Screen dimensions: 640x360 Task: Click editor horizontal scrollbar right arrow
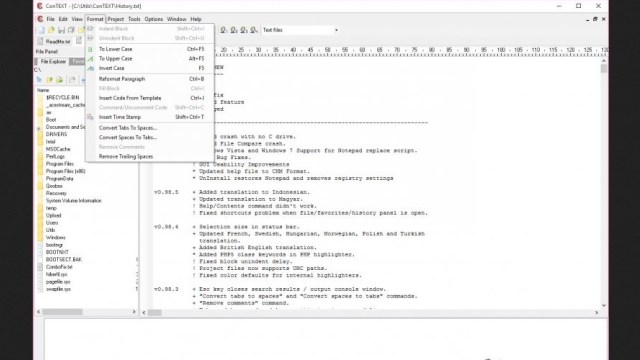point(596,312)
